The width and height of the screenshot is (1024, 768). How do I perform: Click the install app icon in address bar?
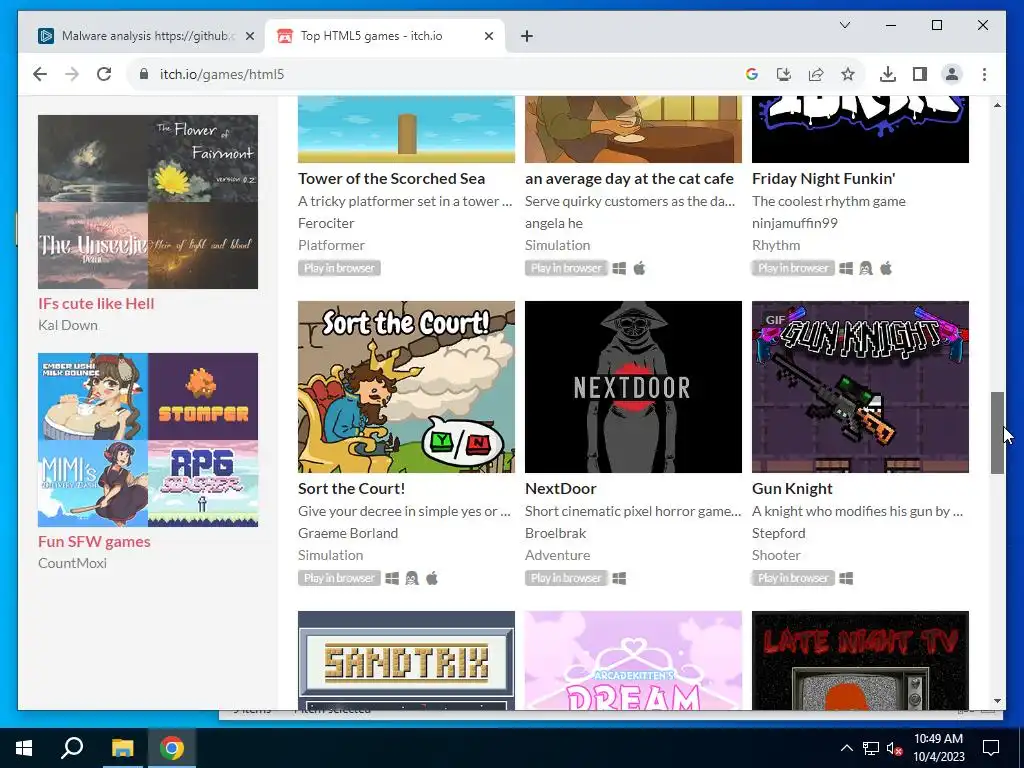pos(784,74)
